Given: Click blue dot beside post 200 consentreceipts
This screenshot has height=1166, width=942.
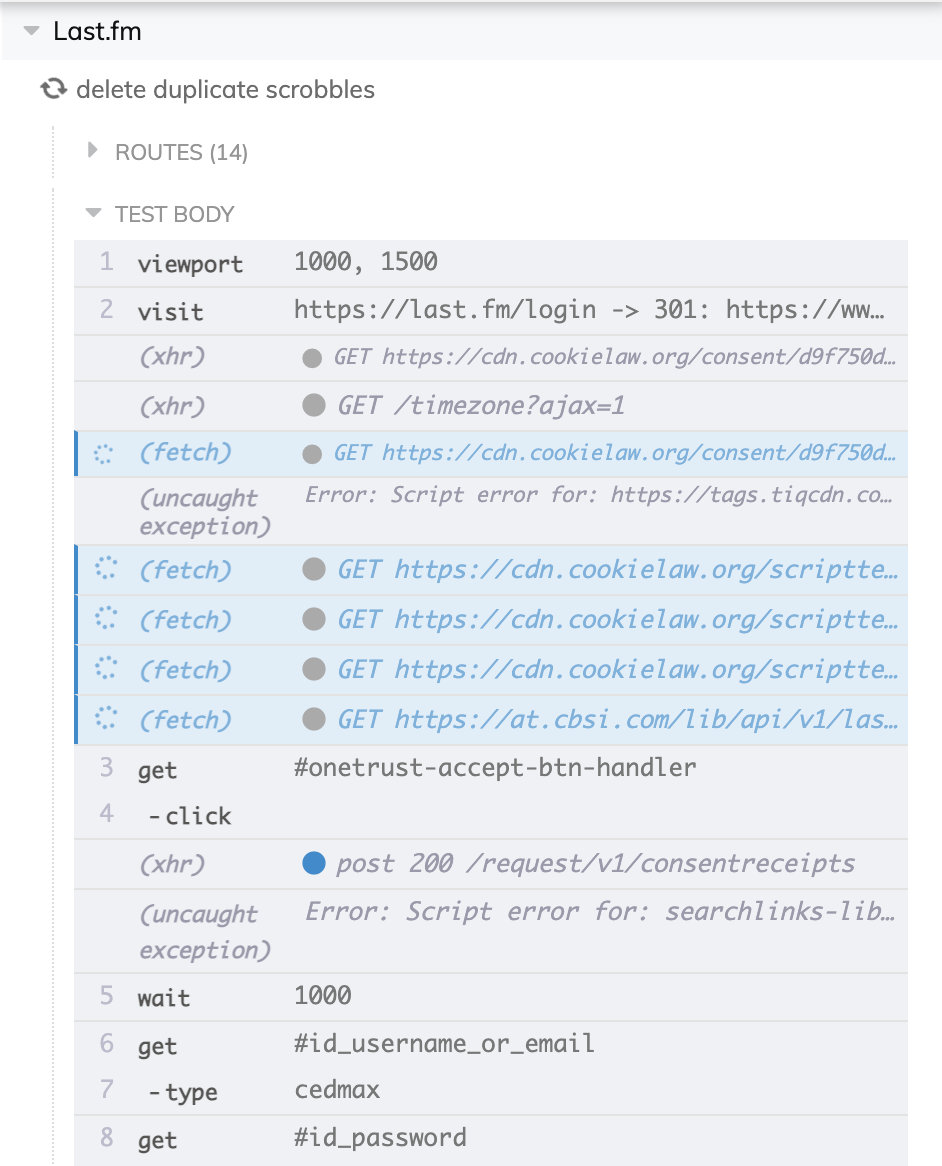Looking at the screenshot, I should tap(314, 863).
